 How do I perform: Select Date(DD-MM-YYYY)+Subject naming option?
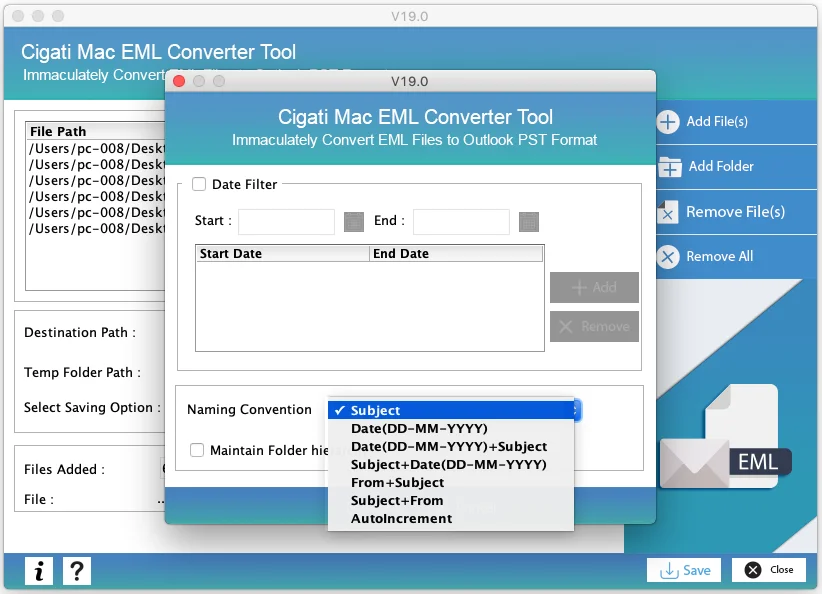pos(451,446)
